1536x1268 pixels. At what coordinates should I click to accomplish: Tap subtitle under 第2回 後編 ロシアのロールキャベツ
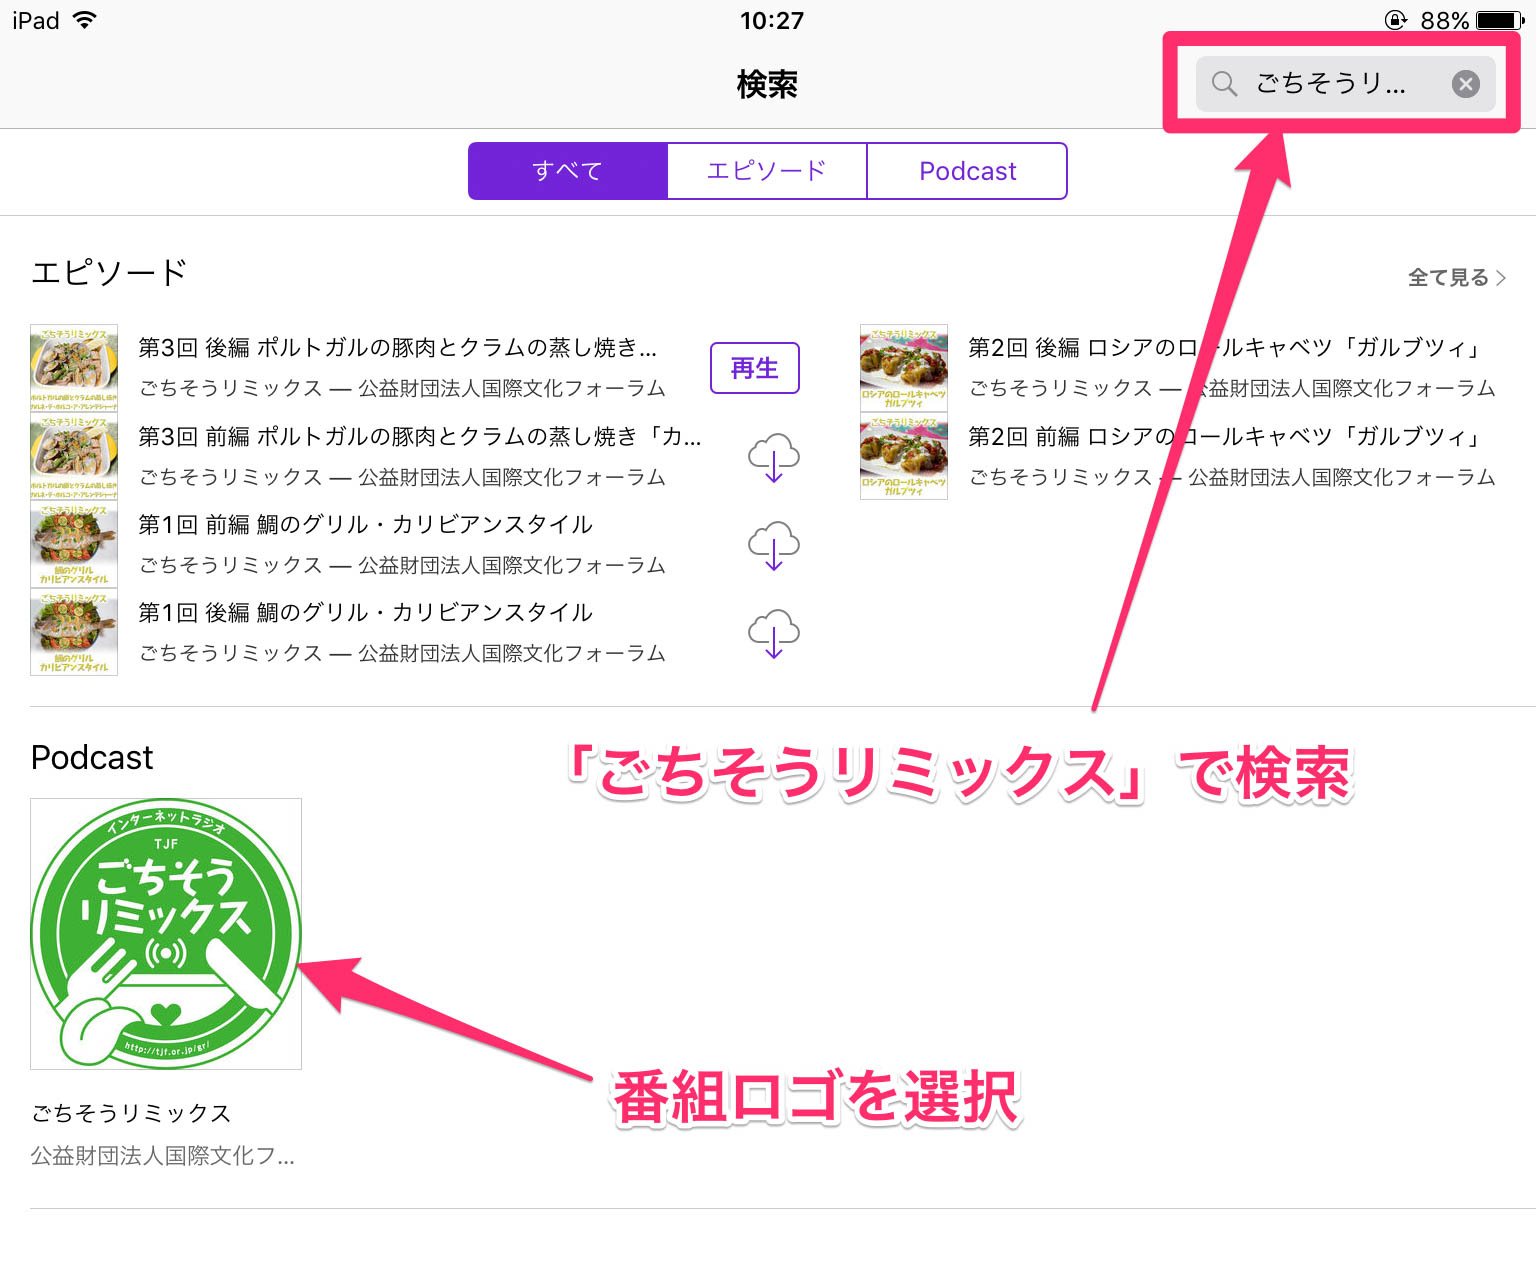1232,388
